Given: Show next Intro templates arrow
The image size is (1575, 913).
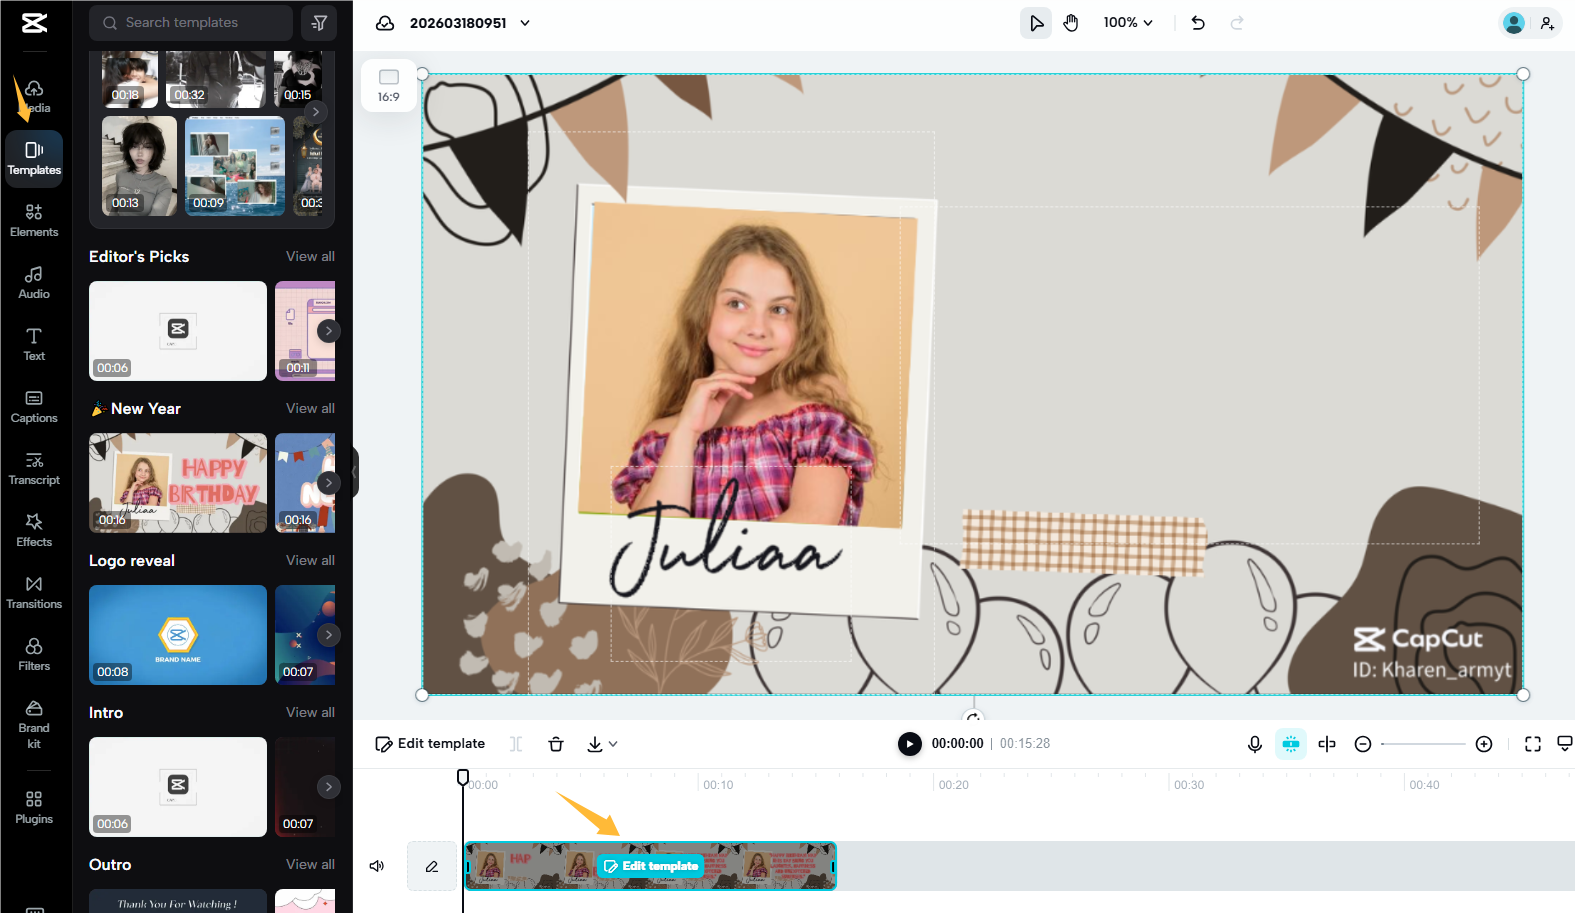Looking at the screenshot, I should (x=328, y=787).
